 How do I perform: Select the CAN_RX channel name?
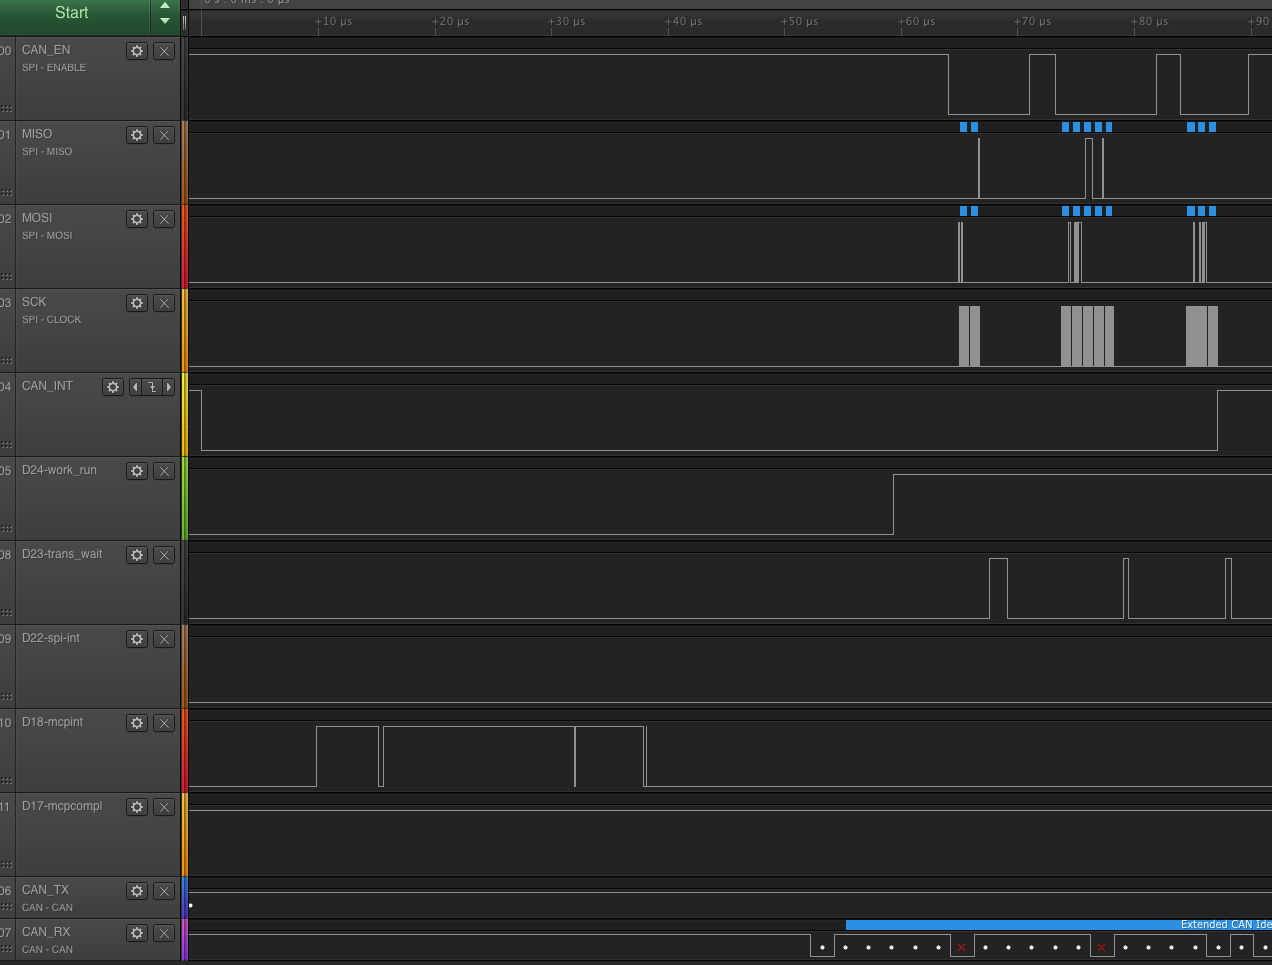(46, 932)
